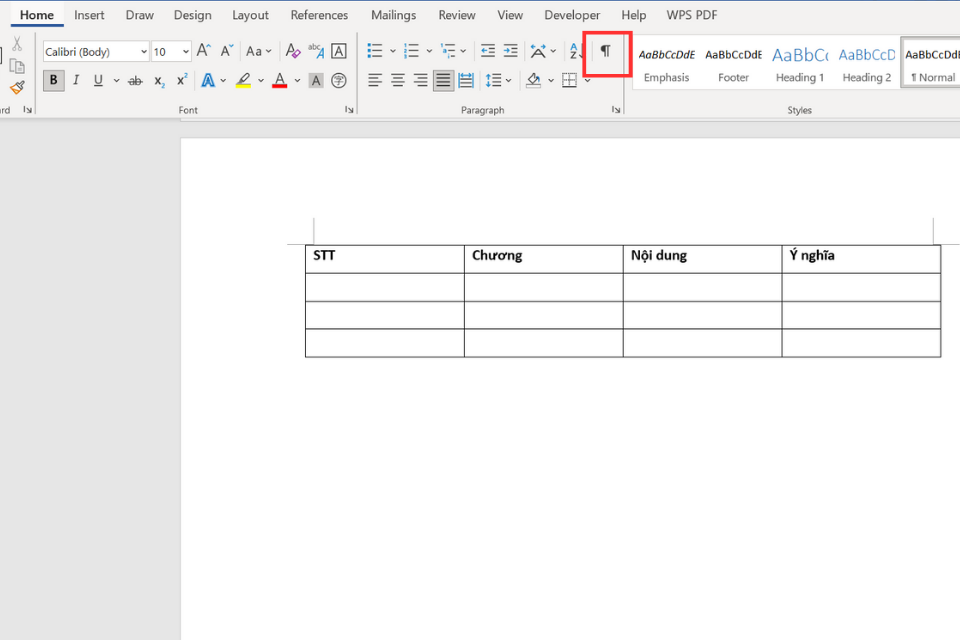Viewport: 960px width, 640px height.
Task: Expand line spacing dropdown arrow
Action: [509, 80]
